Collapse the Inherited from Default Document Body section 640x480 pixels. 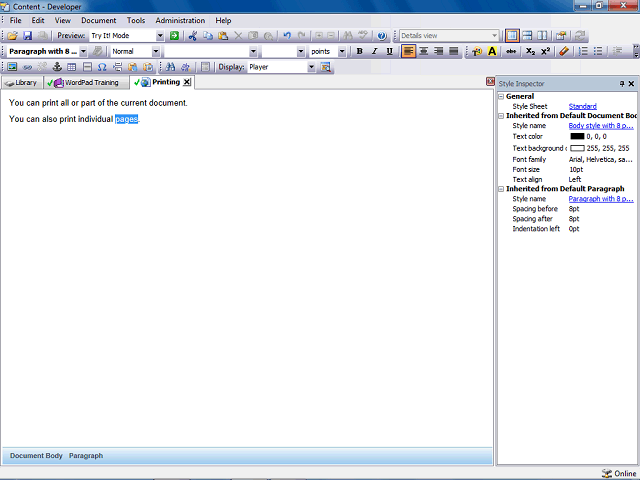point(501,116)
